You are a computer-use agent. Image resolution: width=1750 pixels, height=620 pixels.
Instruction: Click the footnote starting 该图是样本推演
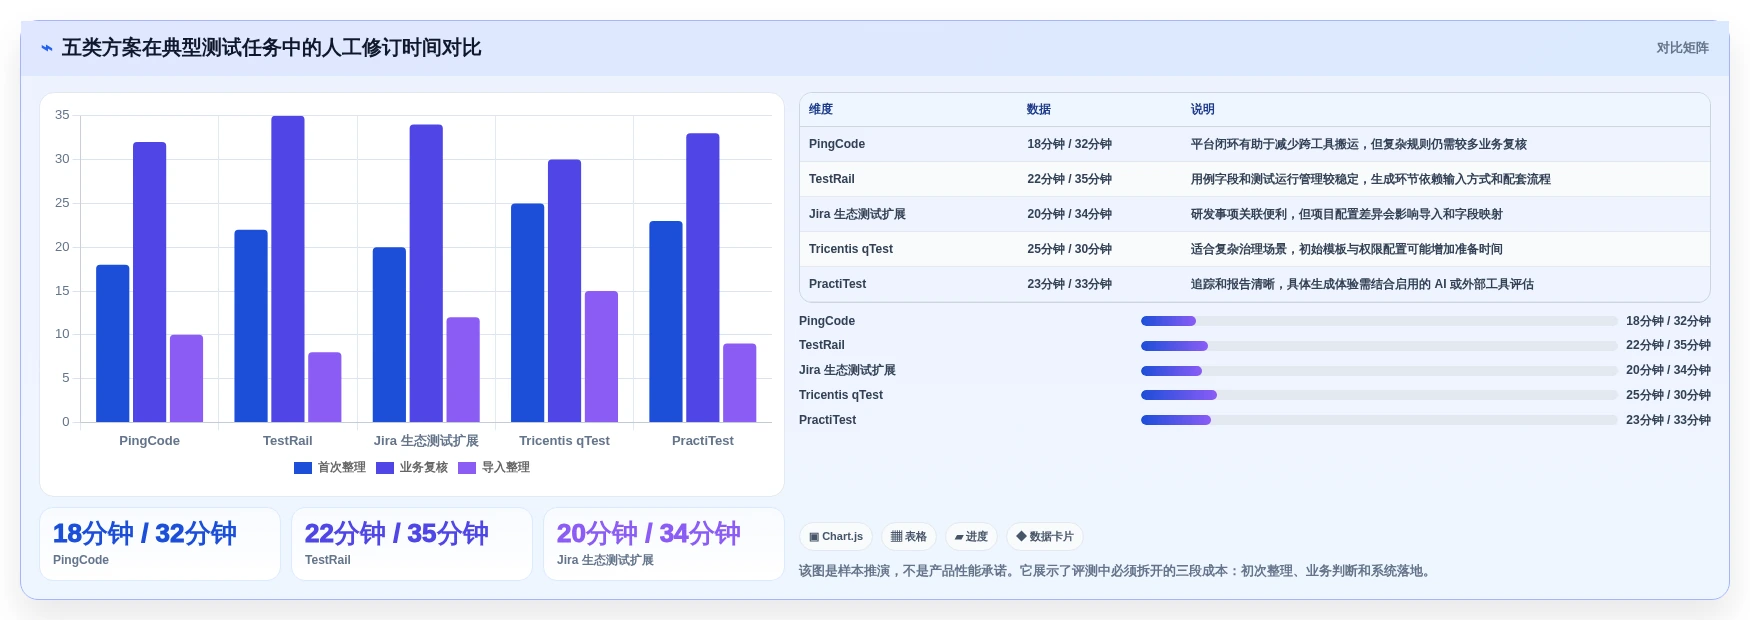[1117, 571]
